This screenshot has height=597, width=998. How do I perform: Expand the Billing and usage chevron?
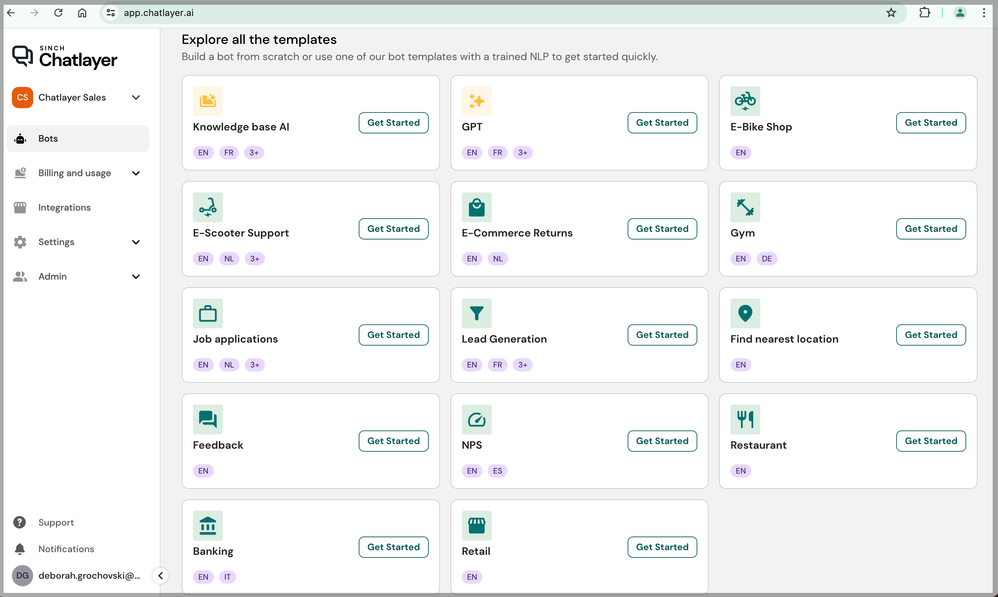(x=136, y=173)
